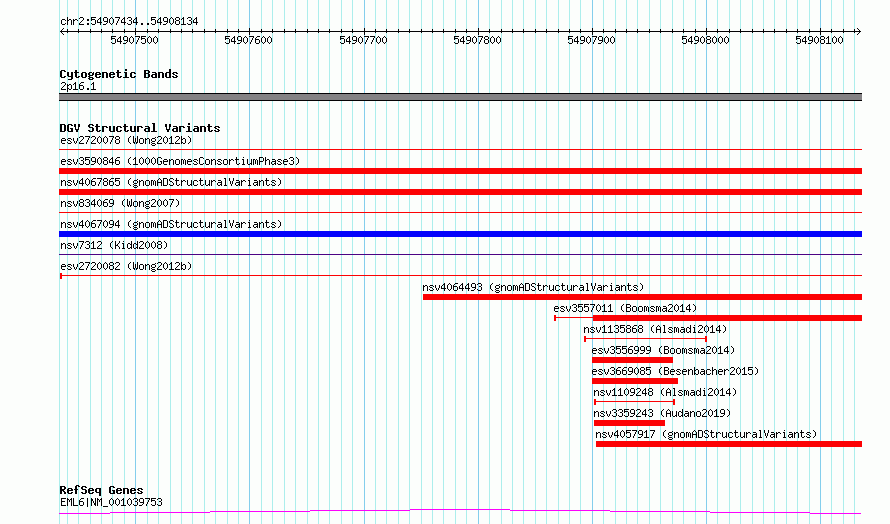
Task: Click esv2720082 (Wong2012b) variant label
Action: pos(126,266)
